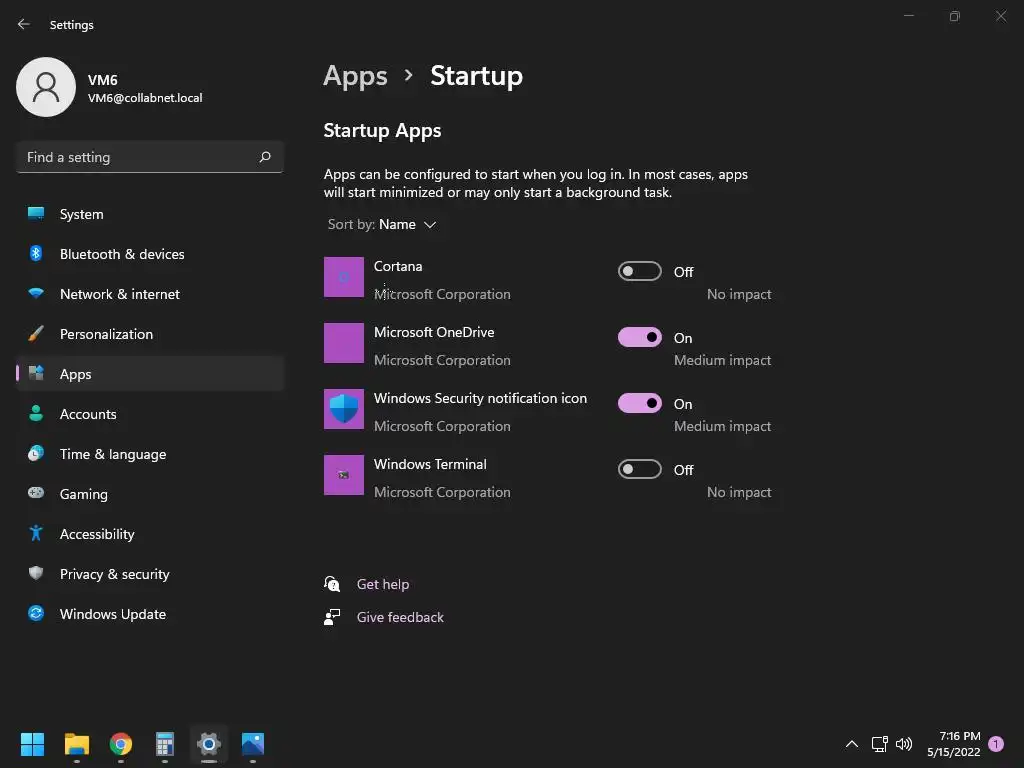Click the Microsoft OneDrive app icon
This screenshot has height=768, width=1024.
(x=344, y=343)
